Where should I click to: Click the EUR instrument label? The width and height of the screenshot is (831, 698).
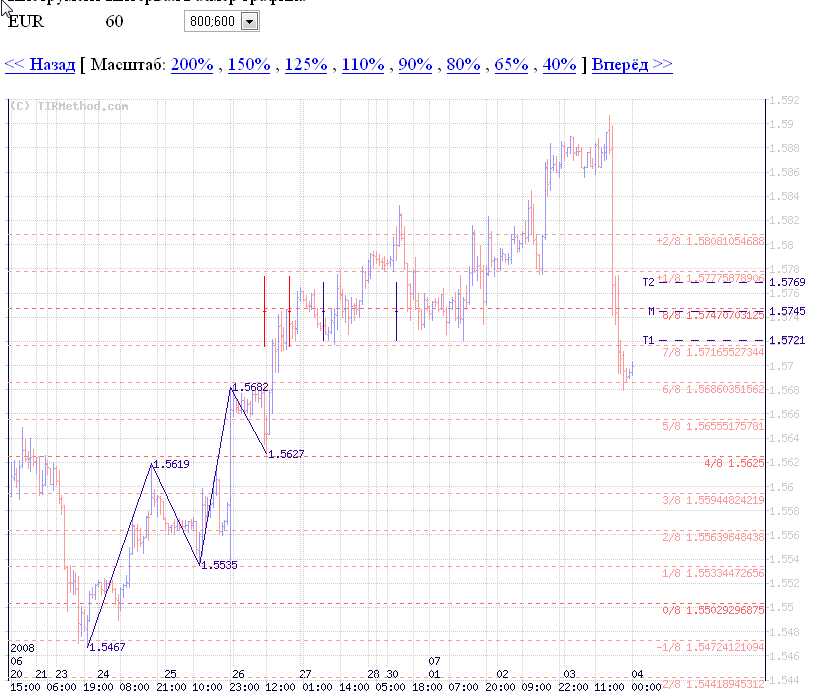(x=26, y=22)
